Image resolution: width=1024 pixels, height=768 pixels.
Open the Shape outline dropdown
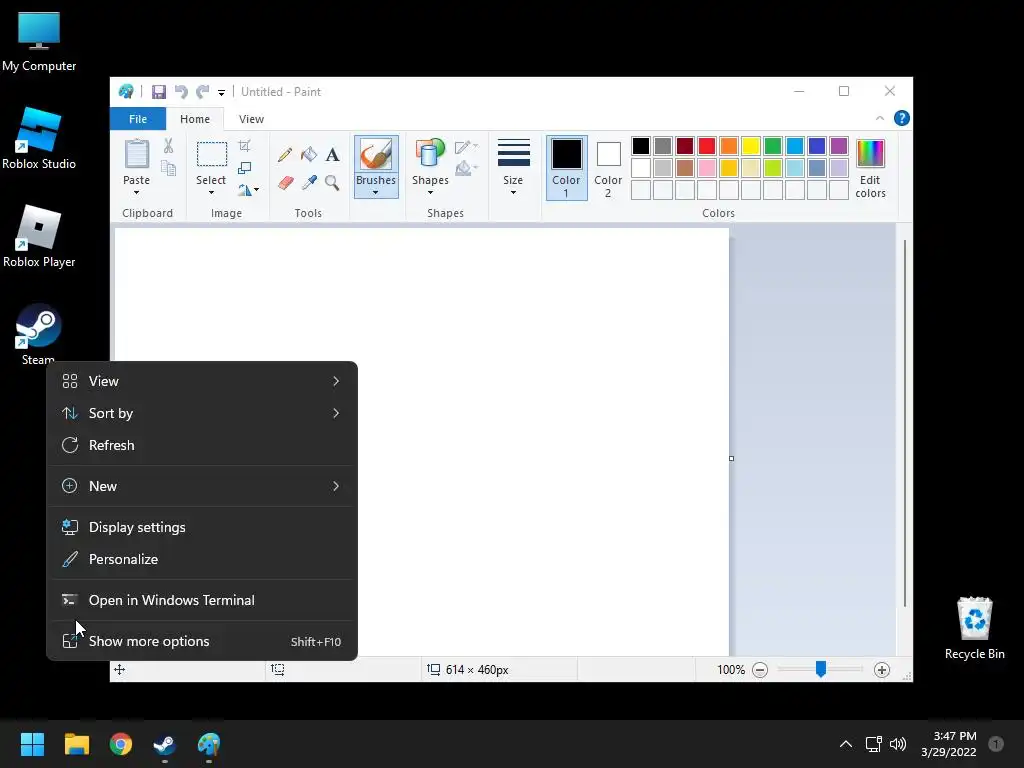pos(466,146)
